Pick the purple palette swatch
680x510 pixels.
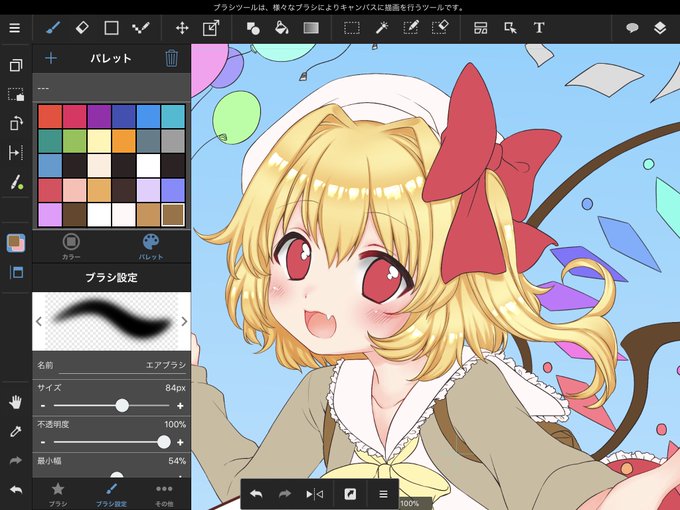99,116
